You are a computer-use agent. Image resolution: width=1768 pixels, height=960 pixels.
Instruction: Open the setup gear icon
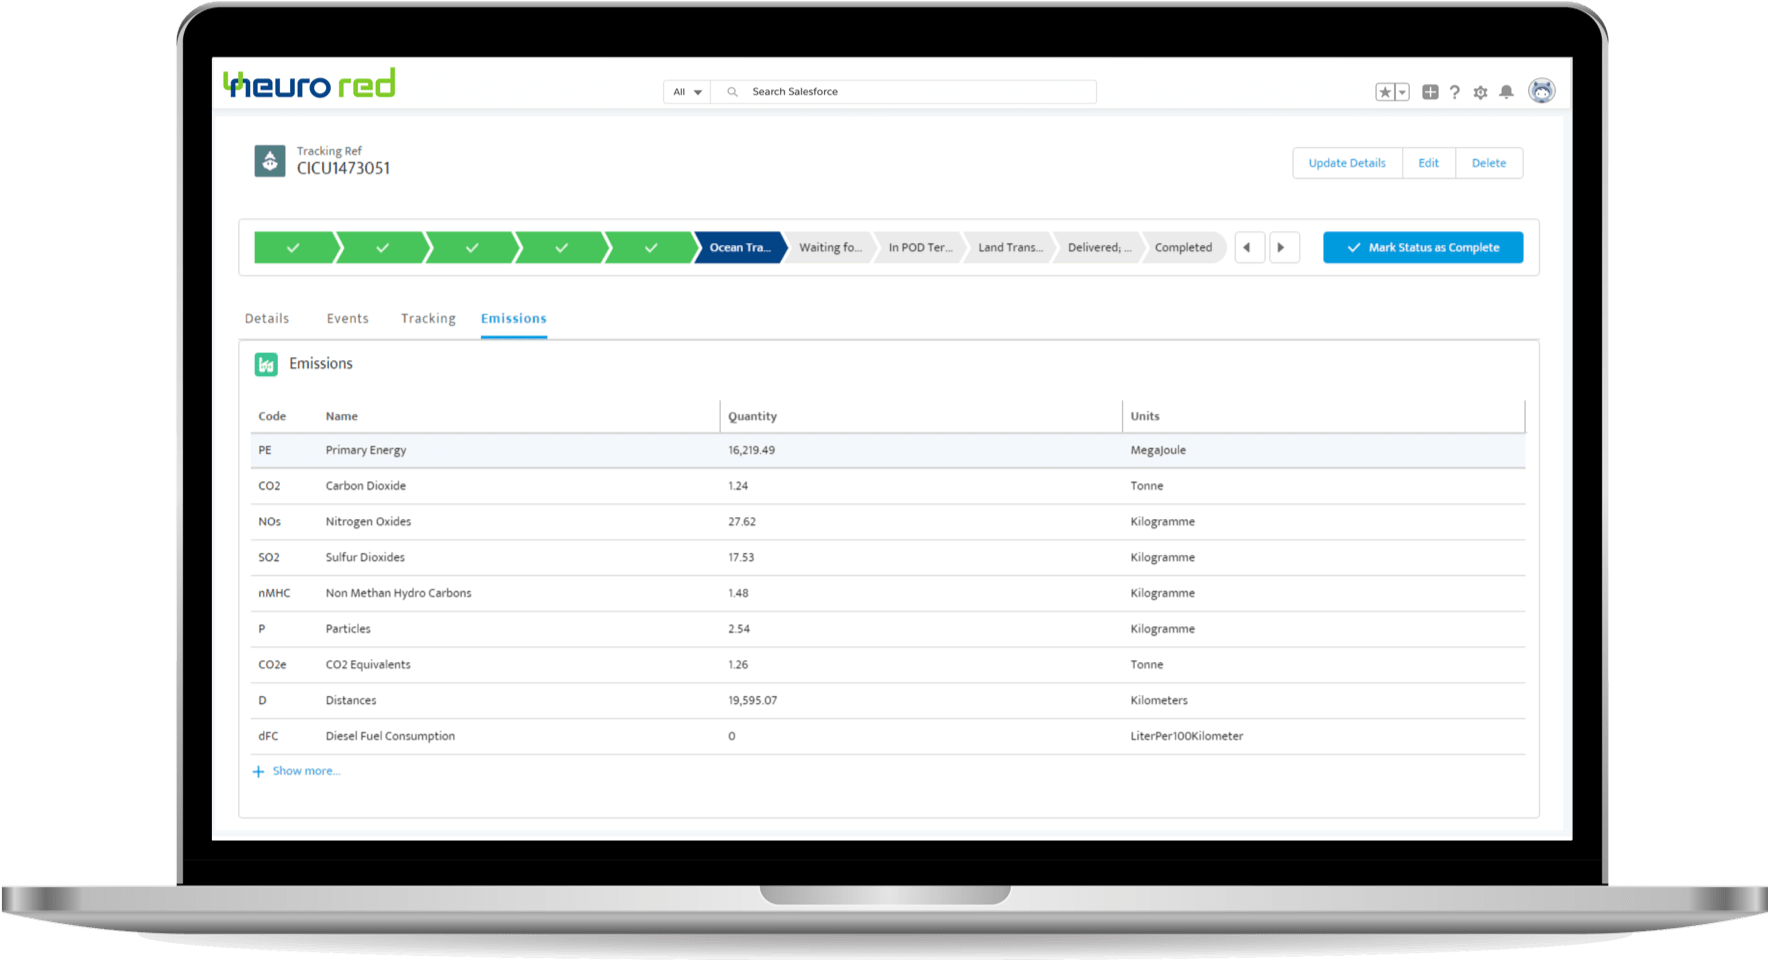tap(1480, 92)
